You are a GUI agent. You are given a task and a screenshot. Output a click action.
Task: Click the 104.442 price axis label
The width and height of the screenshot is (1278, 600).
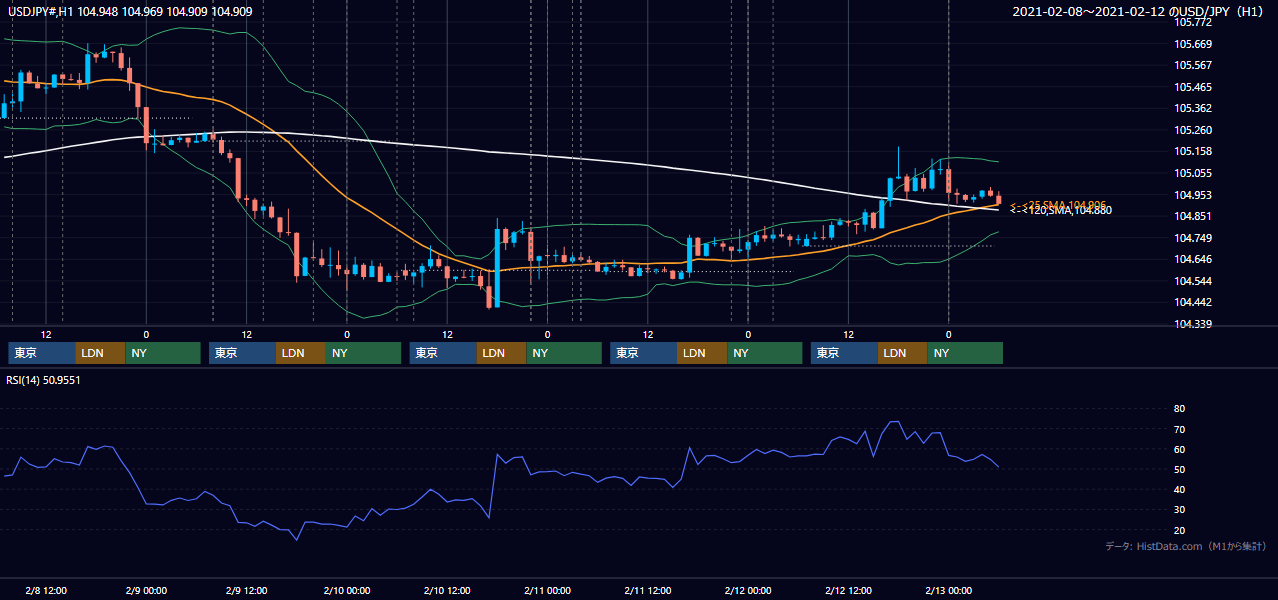click(x=1194, y=303)
